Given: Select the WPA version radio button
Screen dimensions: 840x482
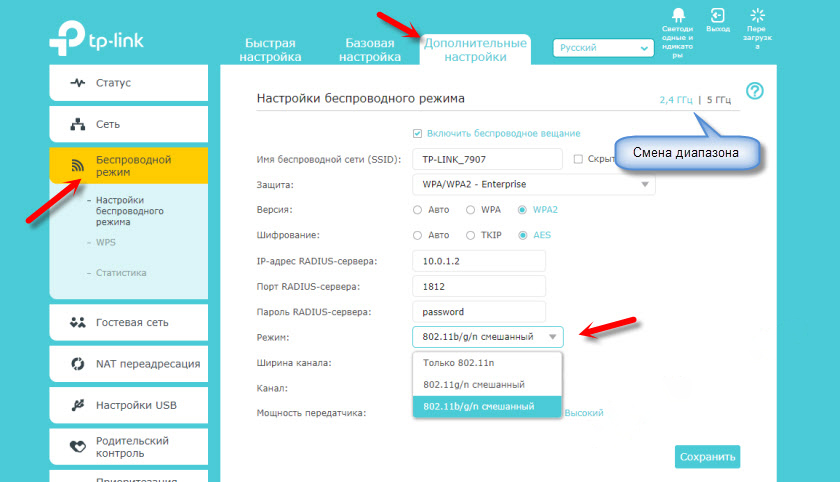Looking at the screenshot, I should (x=471, y=210).
